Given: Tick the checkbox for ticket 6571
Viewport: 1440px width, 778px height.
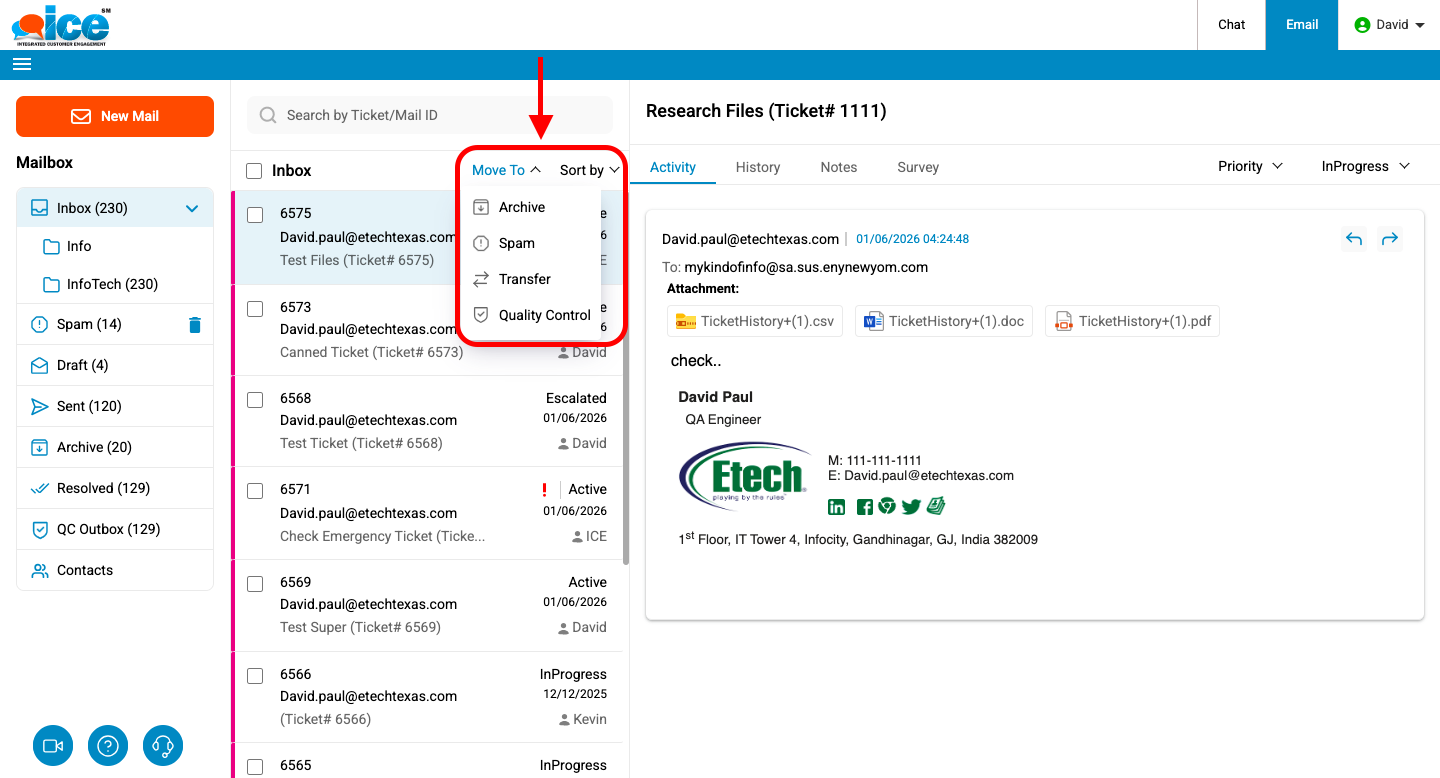Looking at the screenshot, I should coord(255,491).
